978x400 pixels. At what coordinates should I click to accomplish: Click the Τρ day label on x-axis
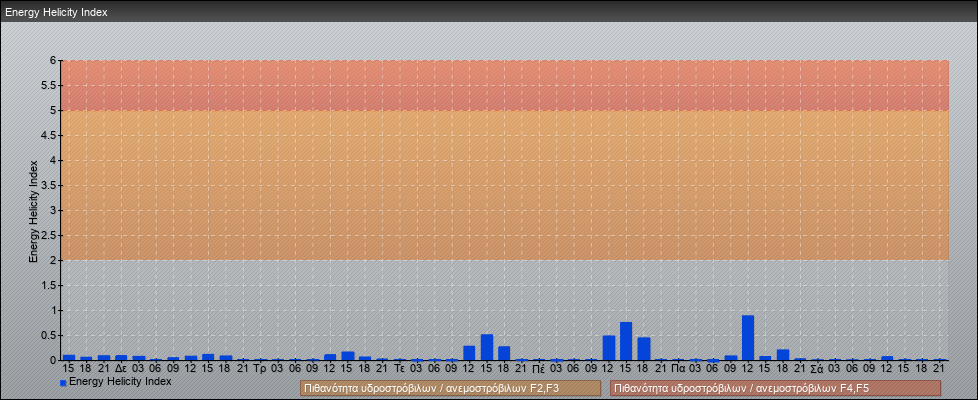coord(260,368)
